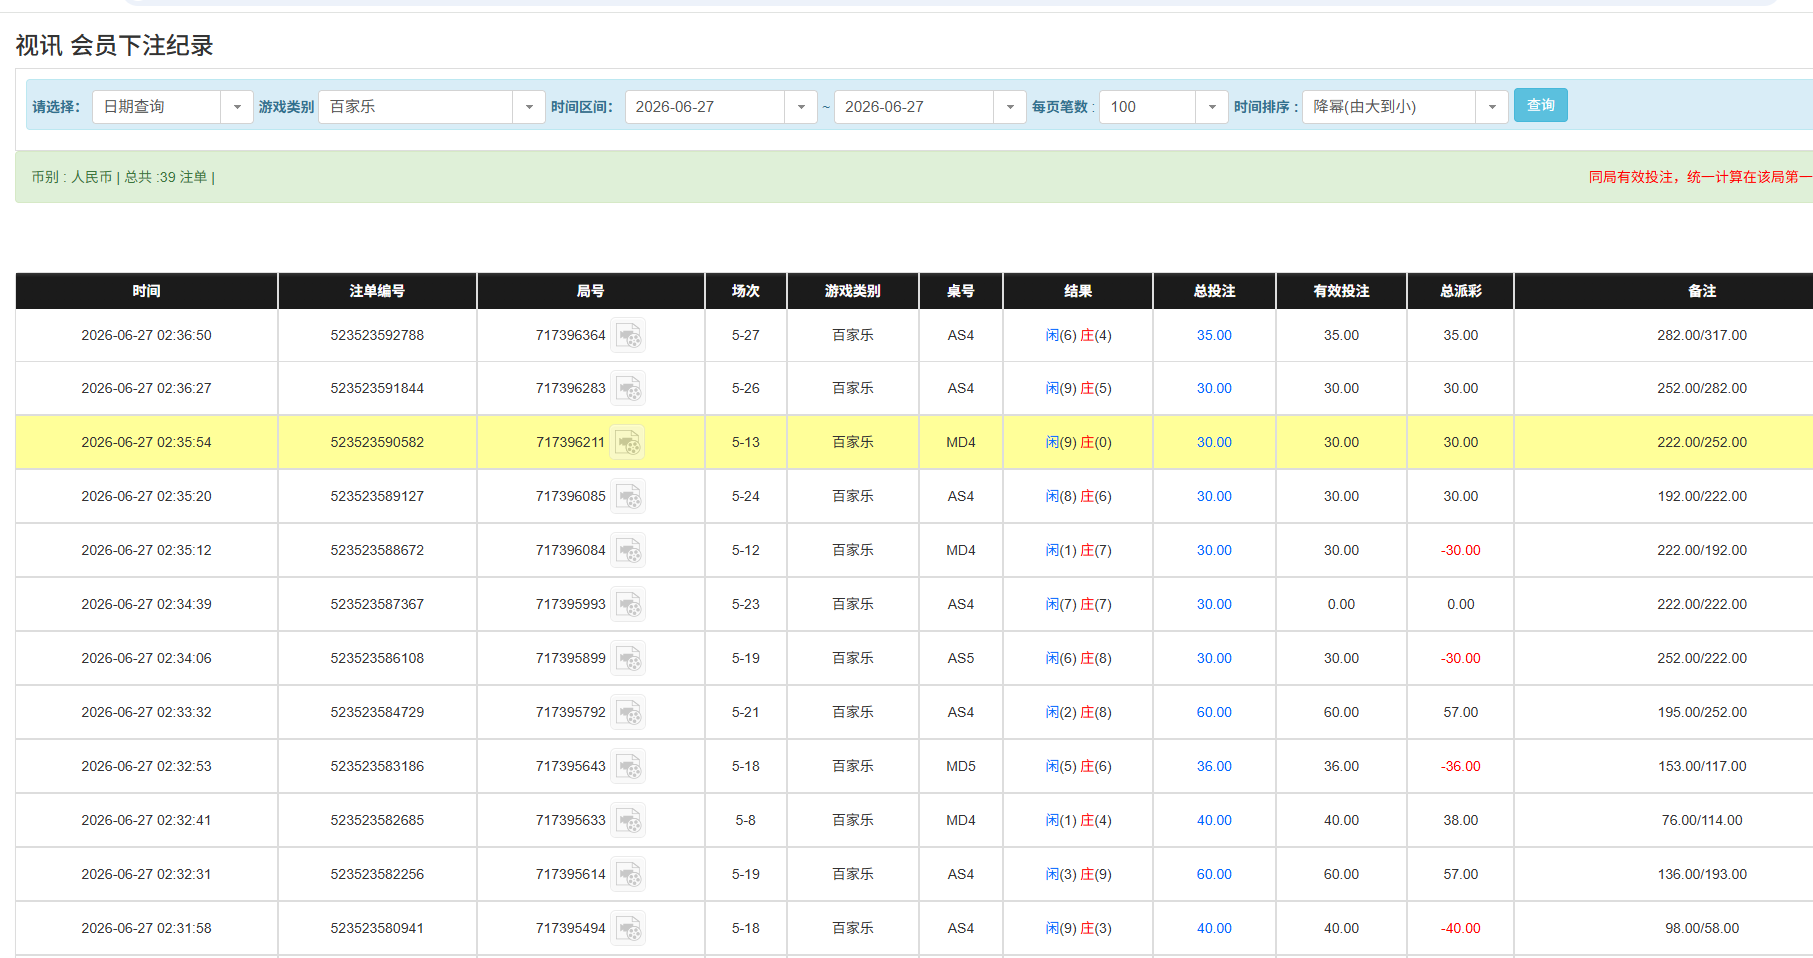Open game details icon for round 717395643
Image resolution: width=1813 pixels, height=958 pixels.
(x=628, y=767)
